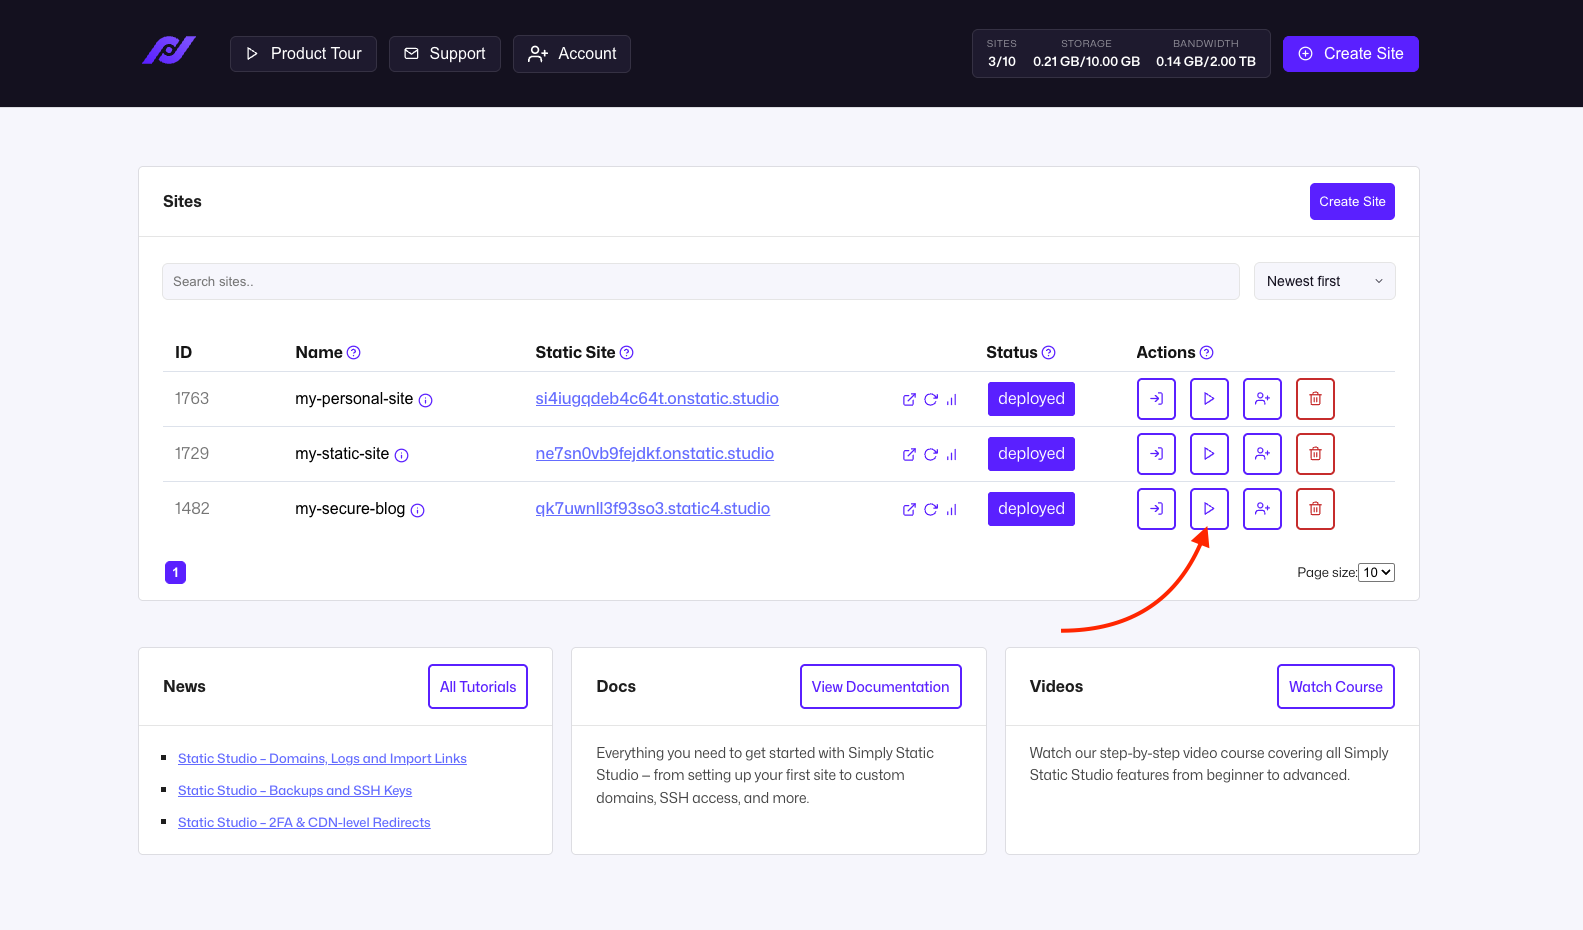This screenshot has width=1583, height=930.
Task: Open my-secure-blog in external tab icon
Action: [x=909, y=510]
